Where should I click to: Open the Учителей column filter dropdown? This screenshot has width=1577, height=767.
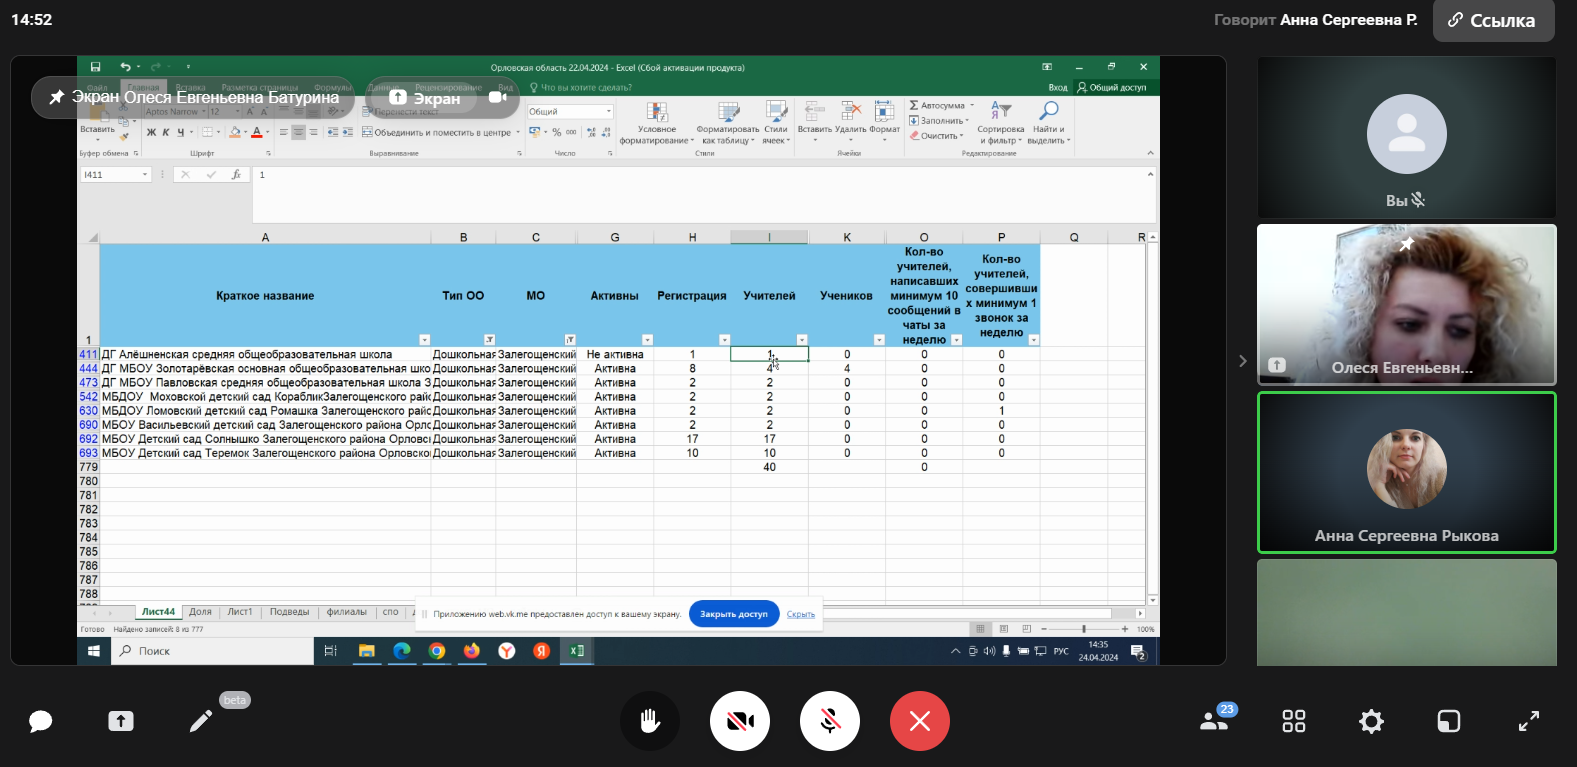point(801,340)
